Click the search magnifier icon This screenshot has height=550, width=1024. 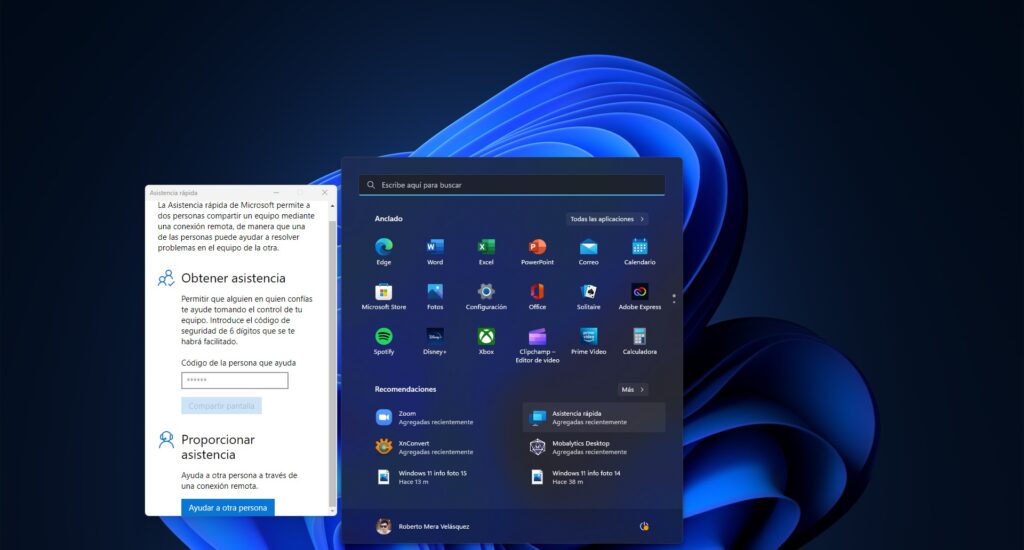point(371,185)
